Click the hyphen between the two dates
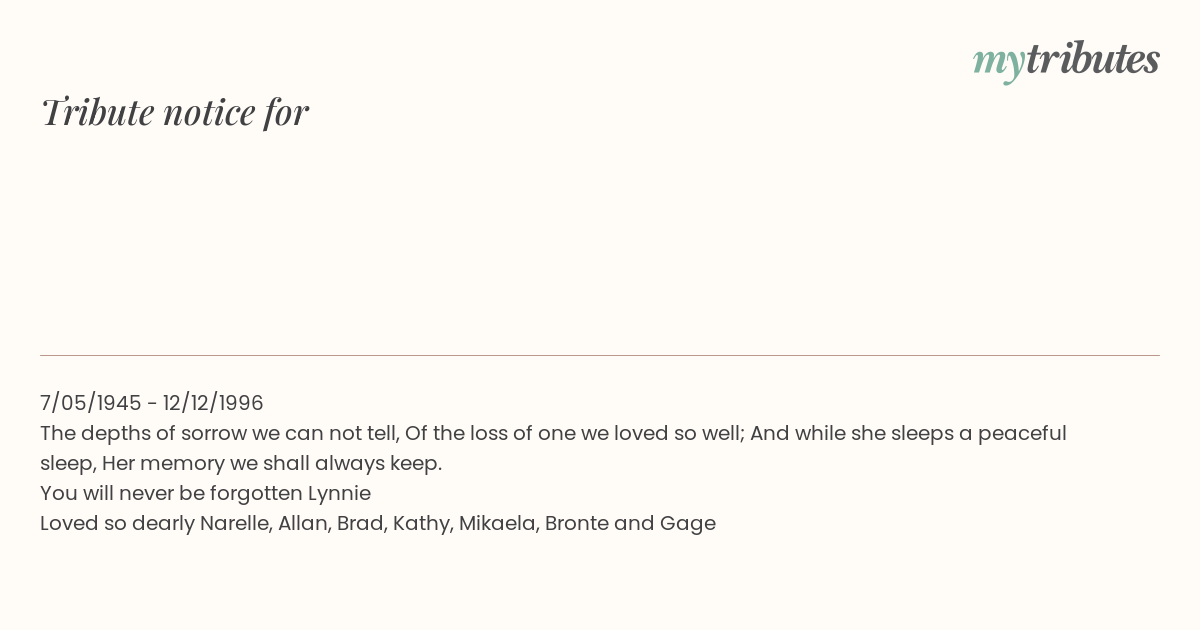Screen dimensions: 1200x630 152,404
